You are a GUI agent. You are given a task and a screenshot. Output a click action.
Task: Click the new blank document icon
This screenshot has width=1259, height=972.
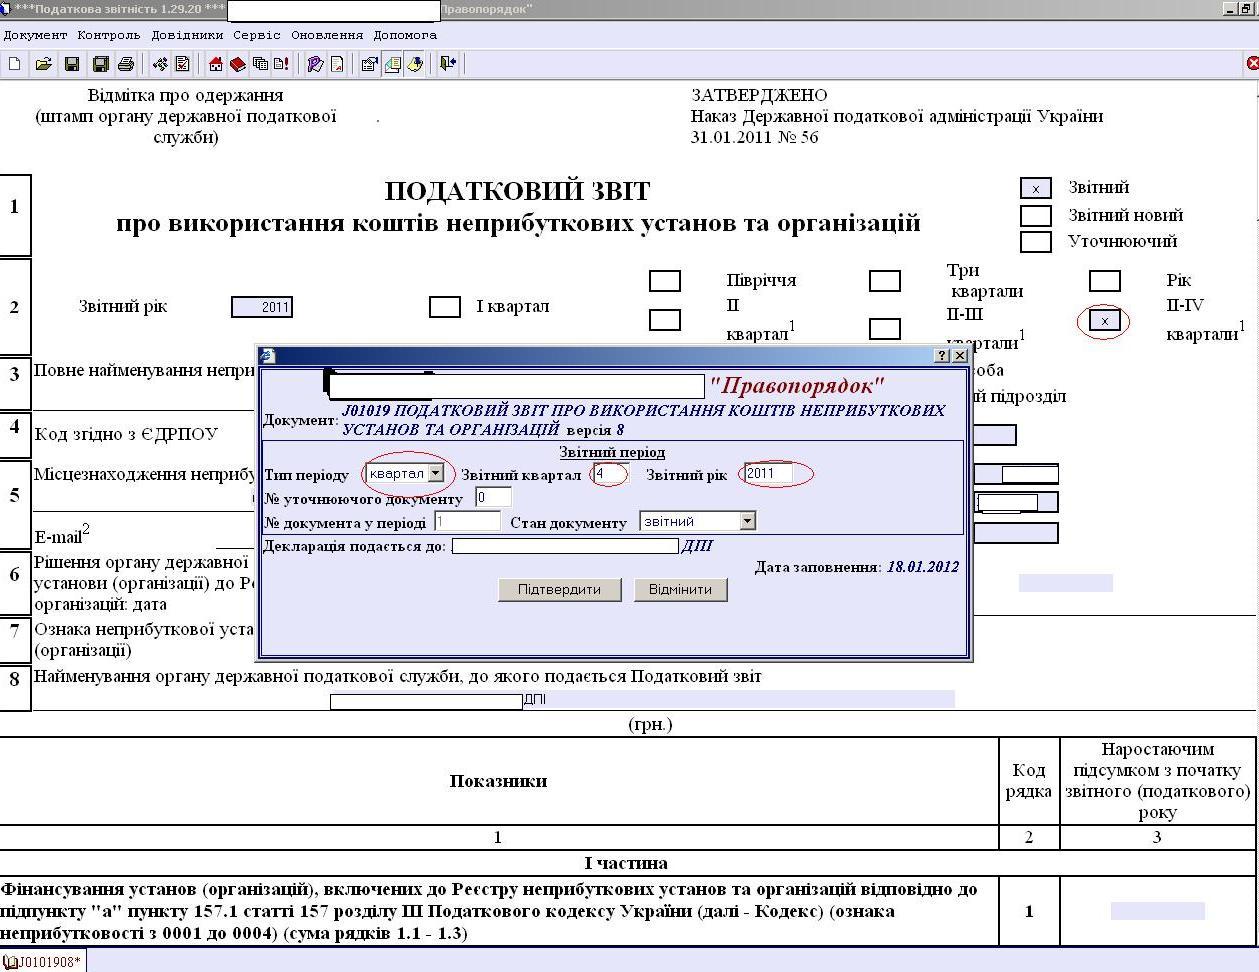15,64
